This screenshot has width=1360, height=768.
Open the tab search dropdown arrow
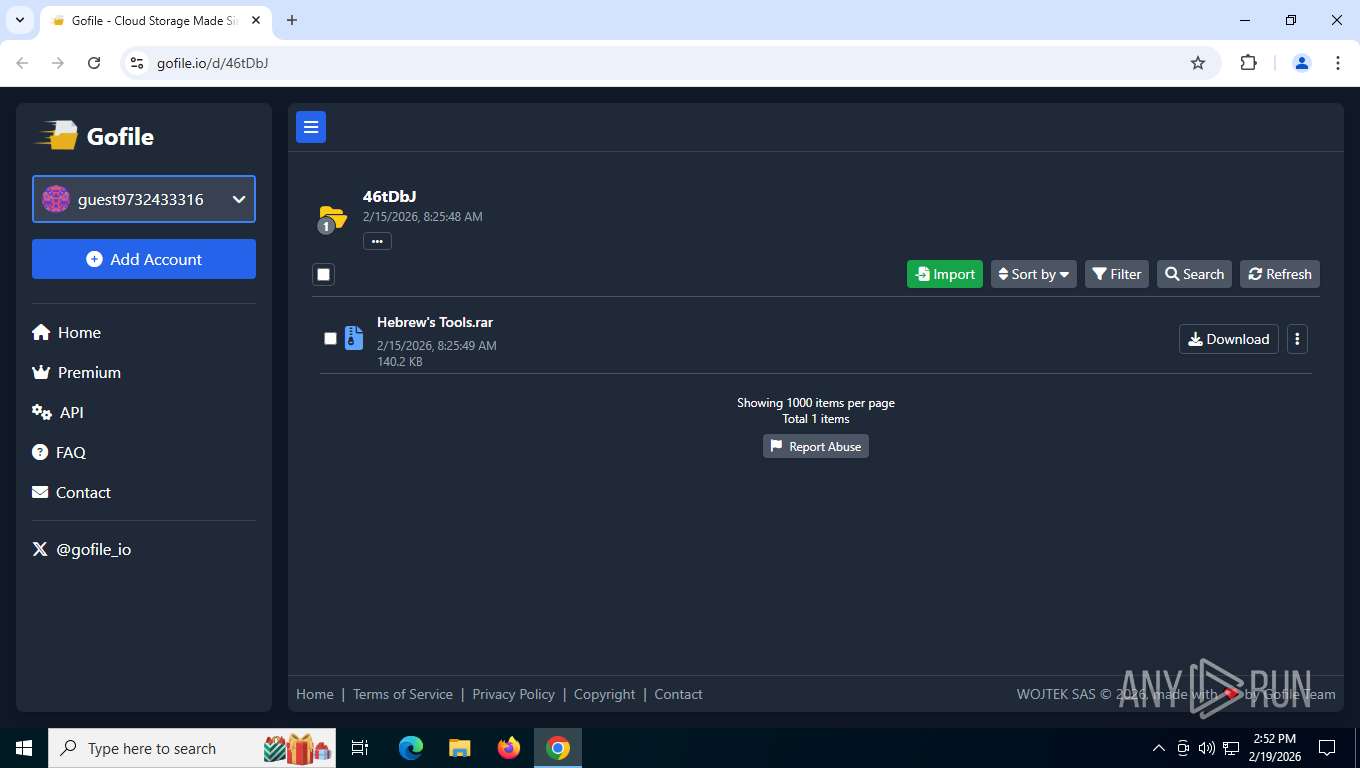[x=19, y=20]
